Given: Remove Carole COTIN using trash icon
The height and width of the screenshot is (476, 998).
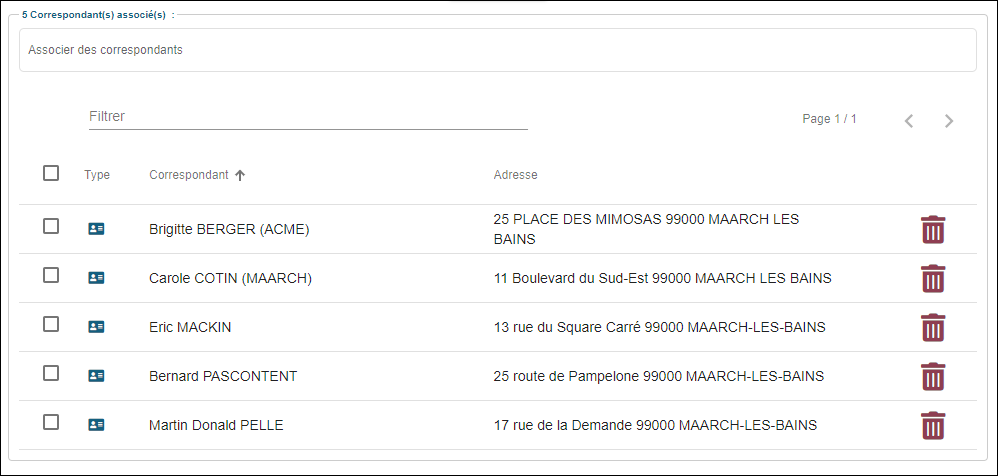Looking at the screenshot, I should (932, 279).
